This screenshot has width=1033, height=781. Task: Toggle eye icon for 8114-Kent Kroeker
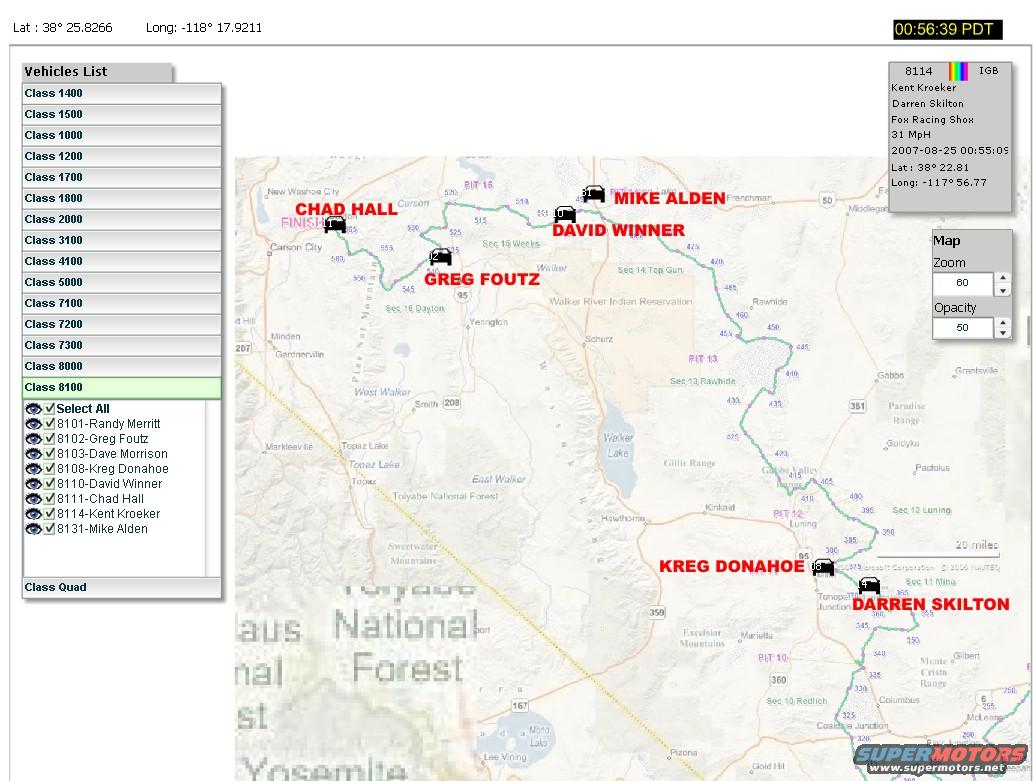click(33, 514)
